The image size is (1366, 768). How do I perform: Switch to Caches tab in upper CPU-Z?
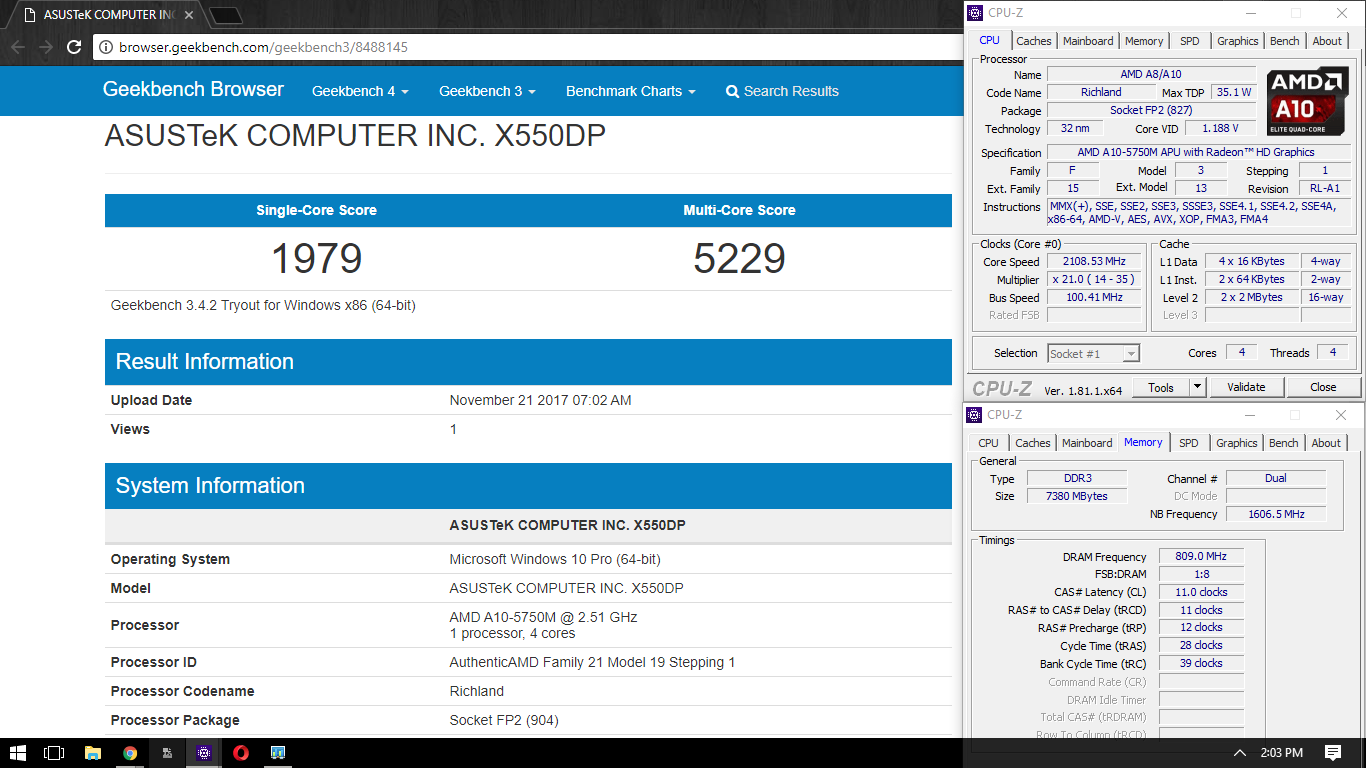[x=1034, y=41]
